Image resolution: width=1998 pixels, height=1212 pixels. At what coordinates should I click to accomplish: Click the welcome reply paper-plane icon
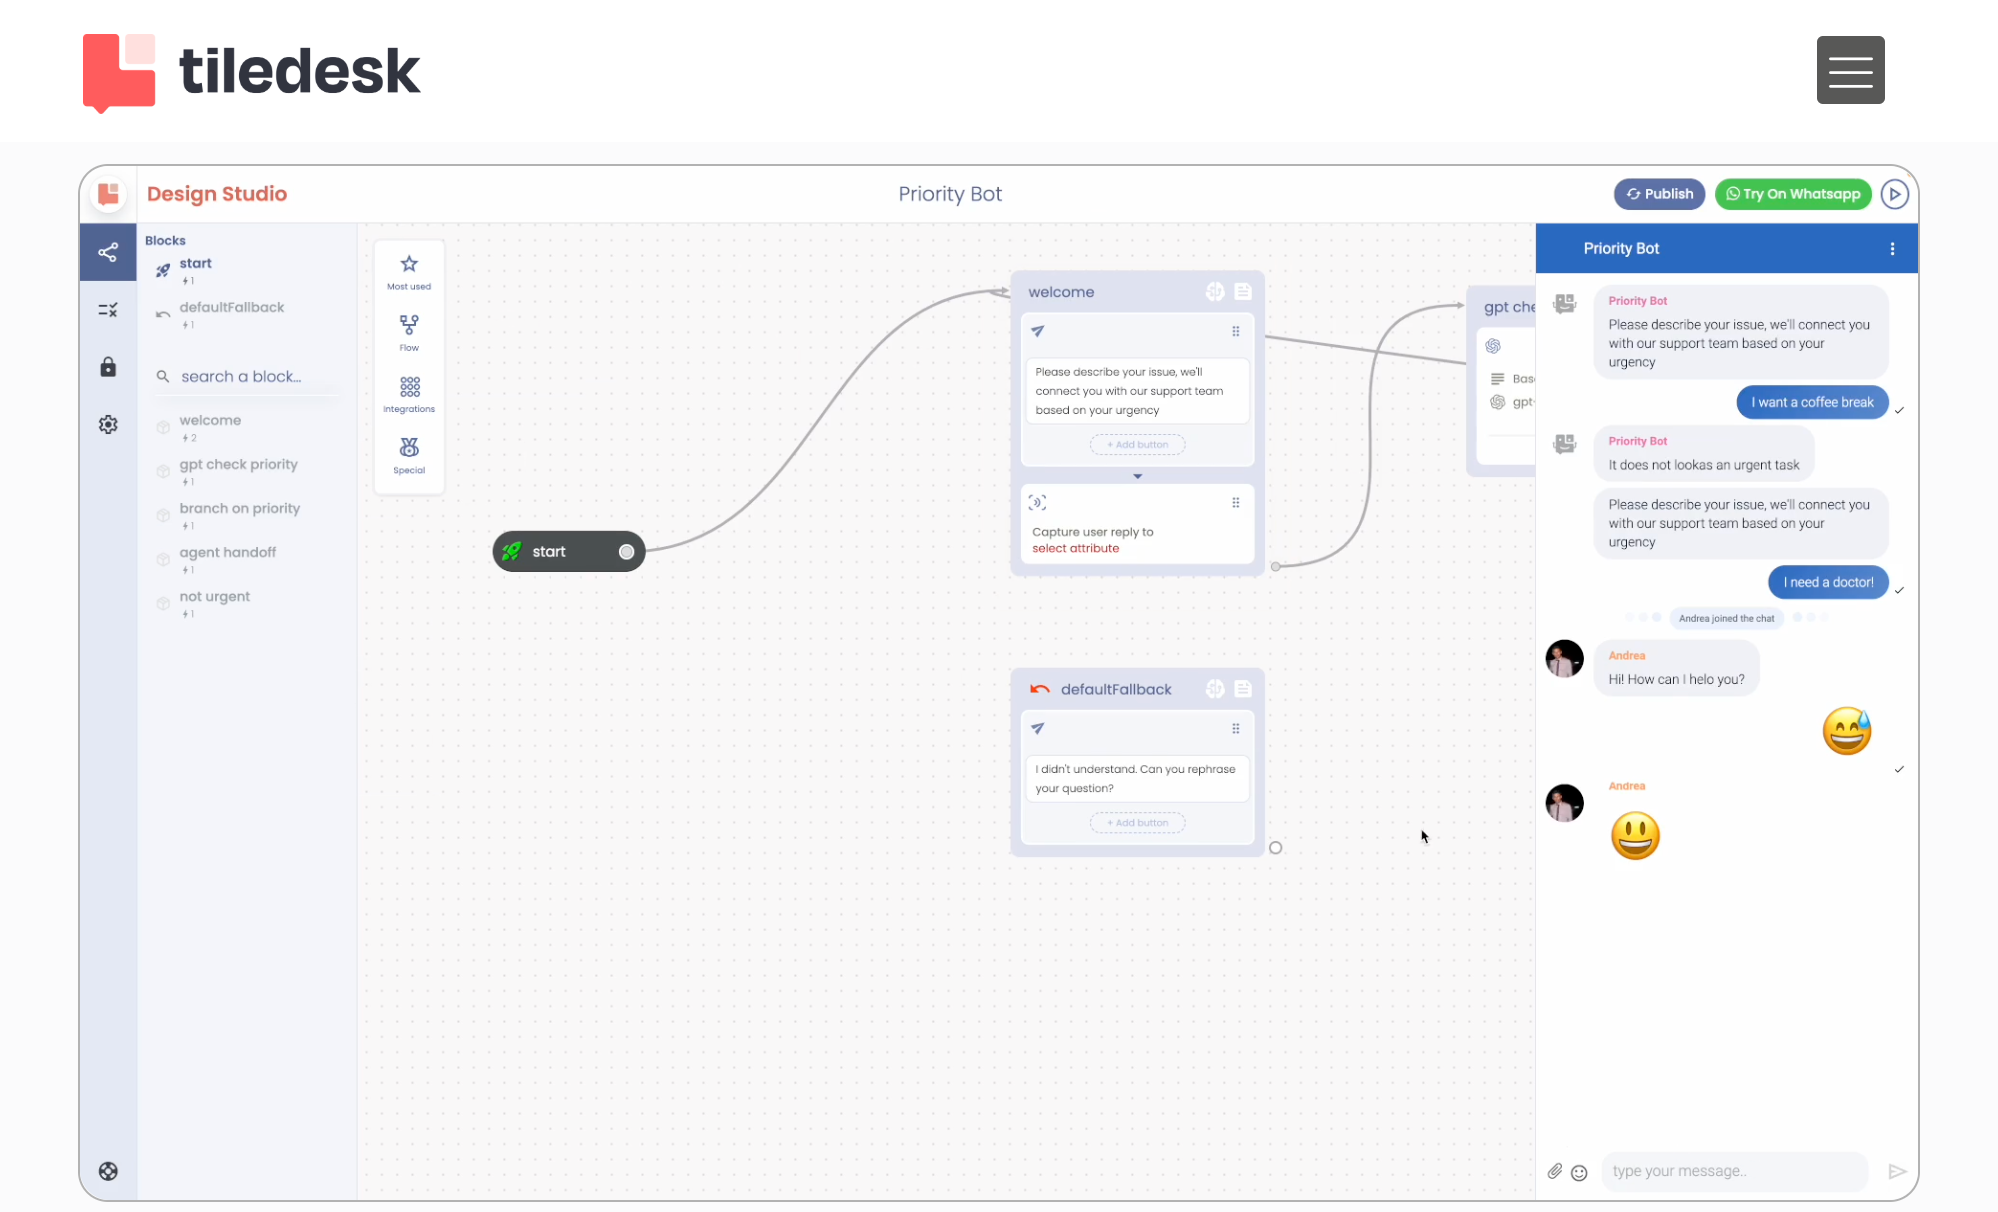coord(1037,331)
